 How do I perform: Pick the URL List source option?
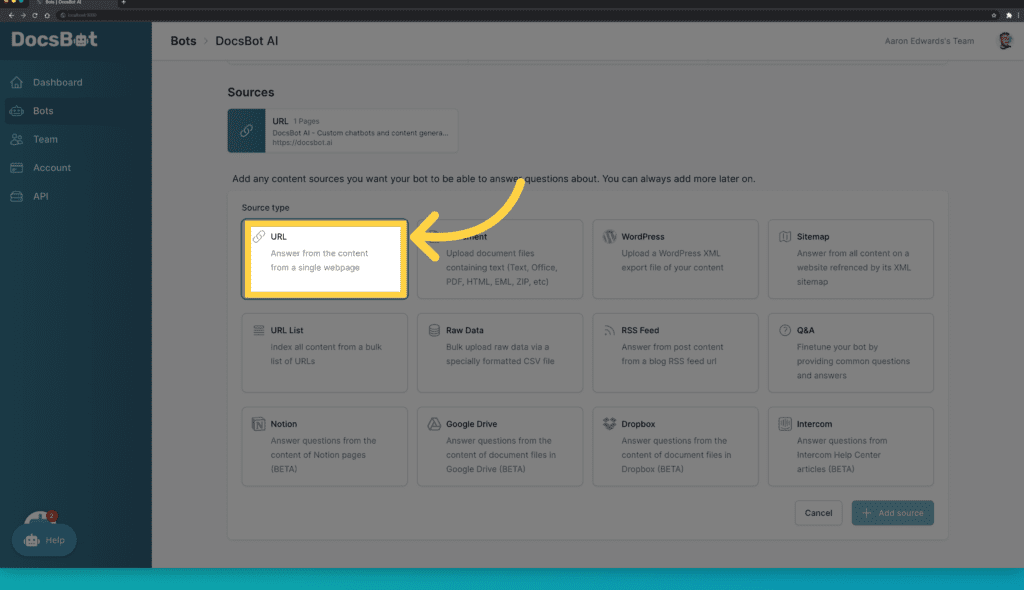click(325, 352)
